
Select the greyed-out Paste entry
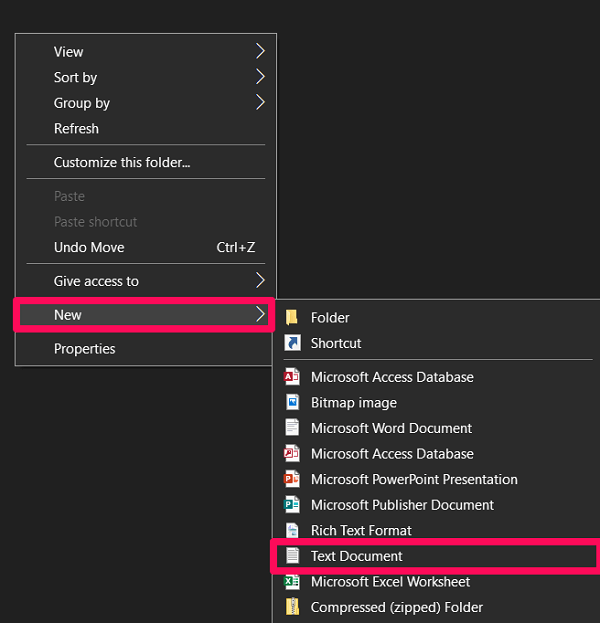pos(146,196)
